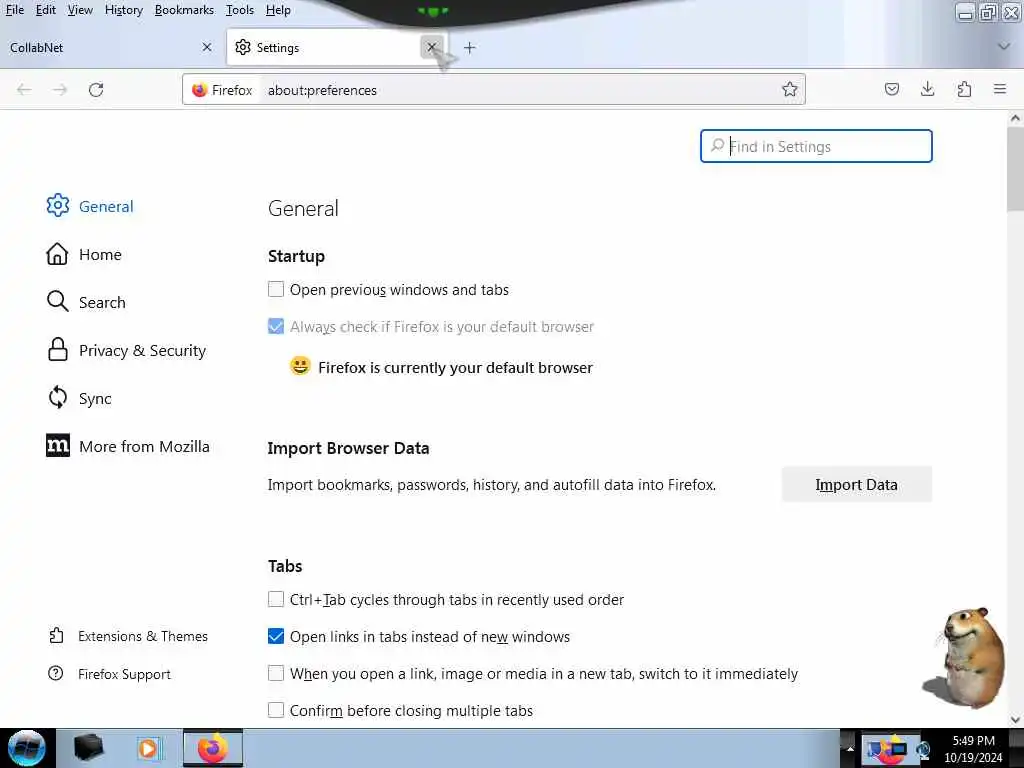Viewport: 1024px width, 768px height.
Task: Open Extensions & Themes link
Action: click(x=129, y=636)
